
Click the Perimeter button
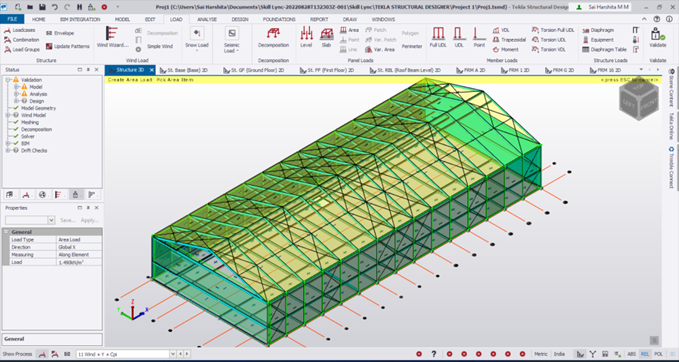point(412,46)
